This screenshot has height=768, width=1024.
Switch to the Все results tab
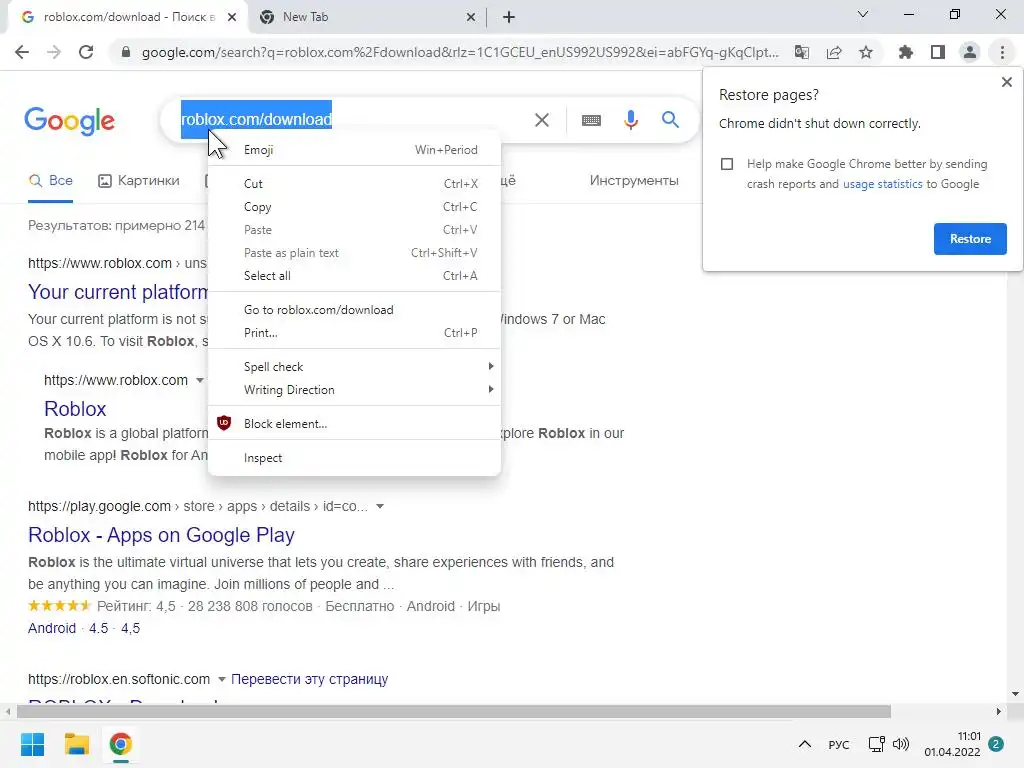pos(51,181)
